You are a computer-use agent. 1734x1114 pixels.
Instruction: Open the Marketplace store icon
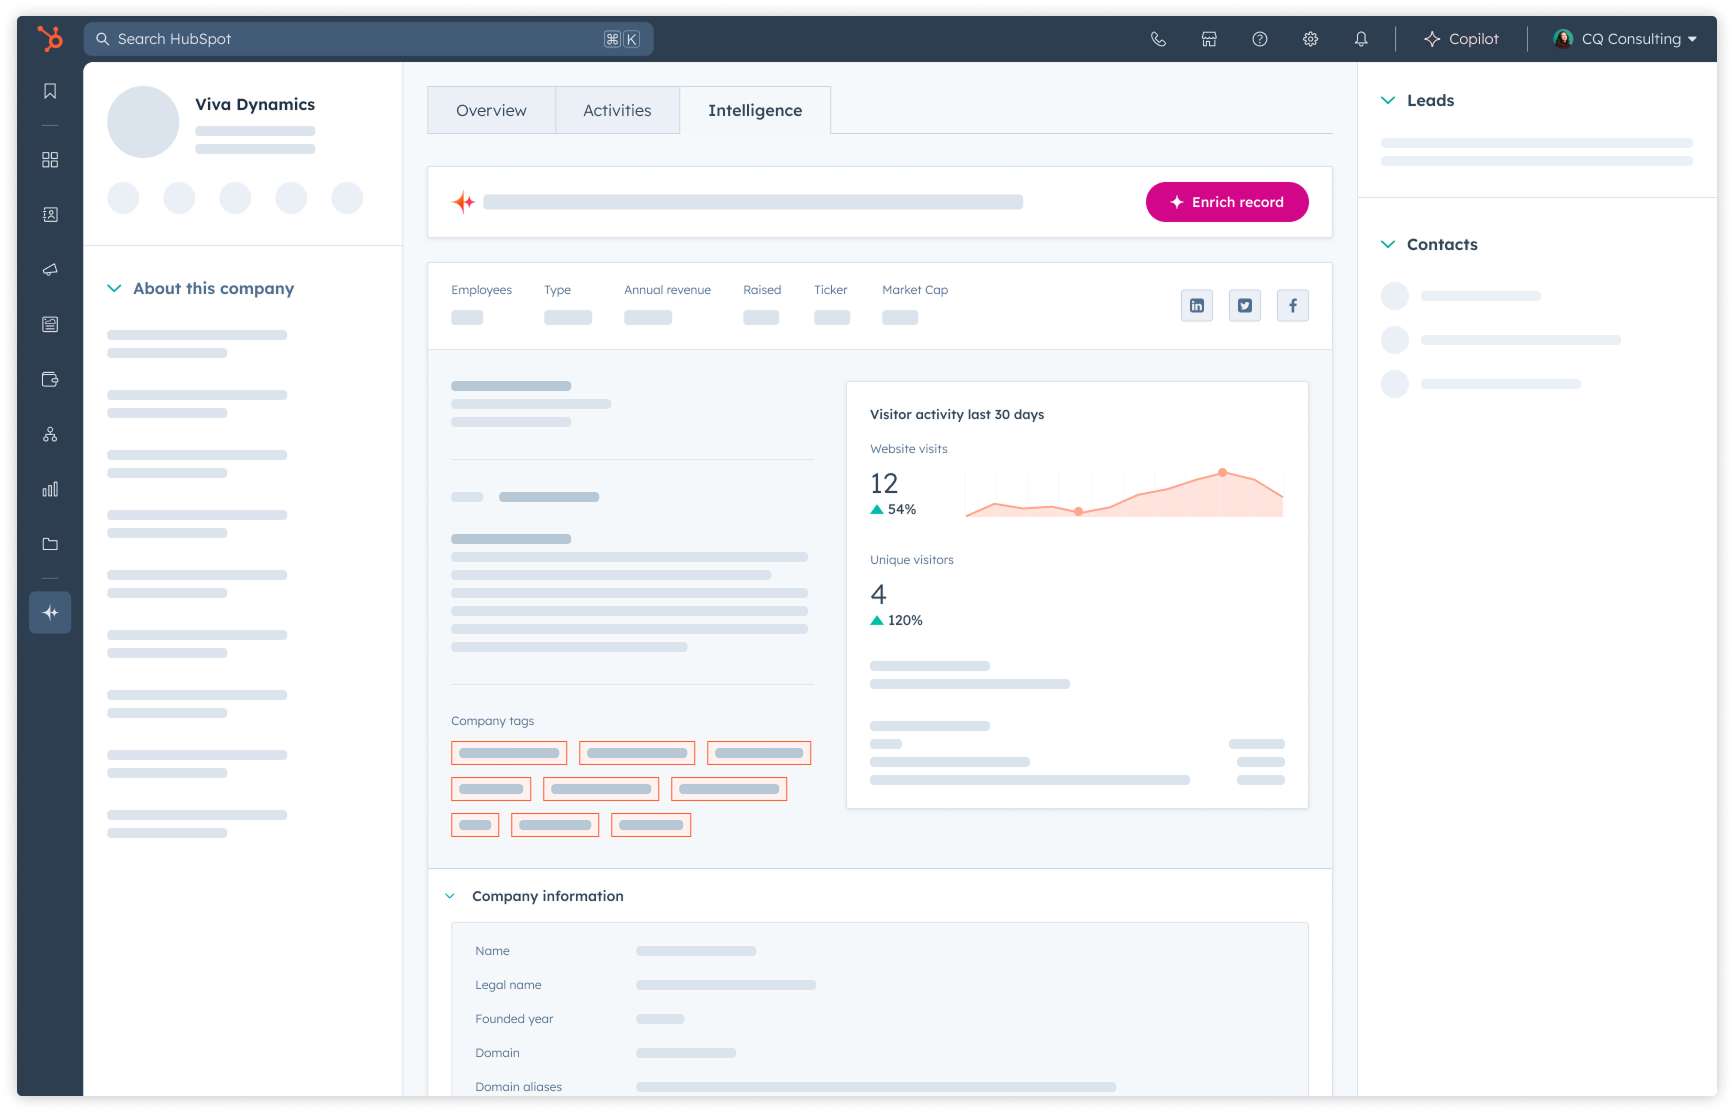click(x=1209, y=39)
